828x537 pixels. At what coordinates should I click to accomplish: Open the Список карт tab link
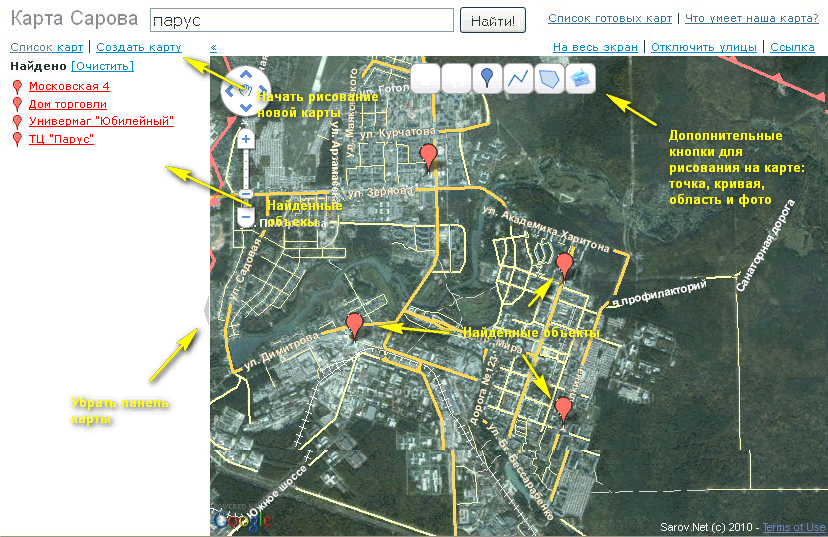point(46,47)
